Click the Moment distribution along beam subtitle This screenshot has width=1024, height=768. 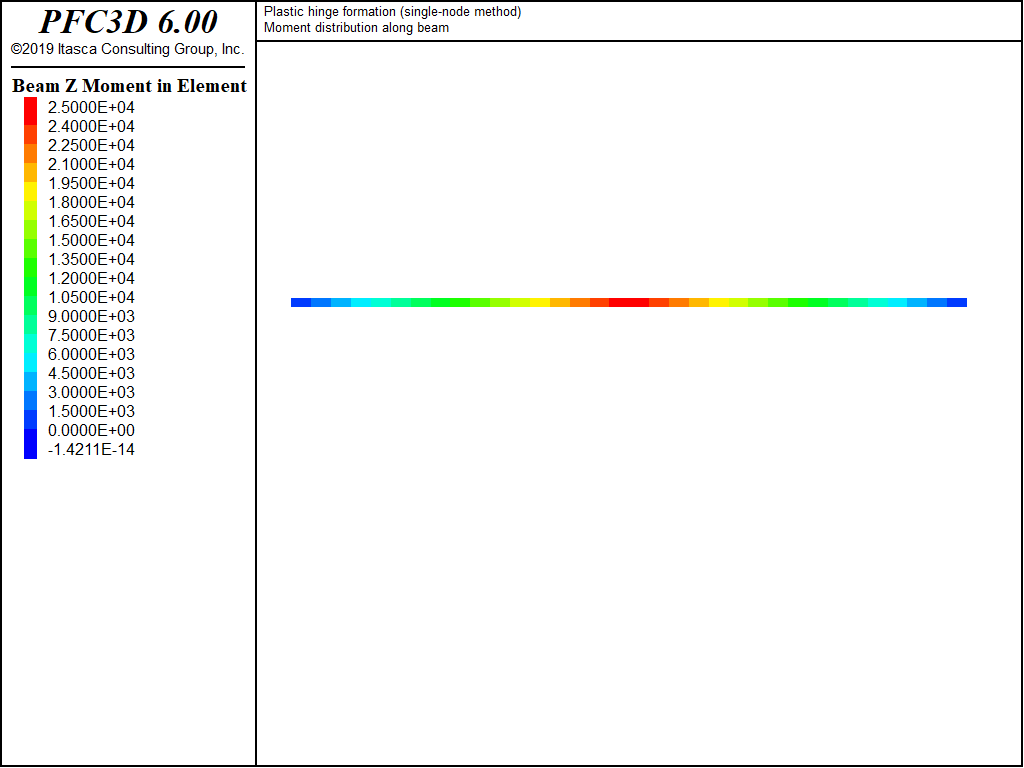(x=357, y=27)
